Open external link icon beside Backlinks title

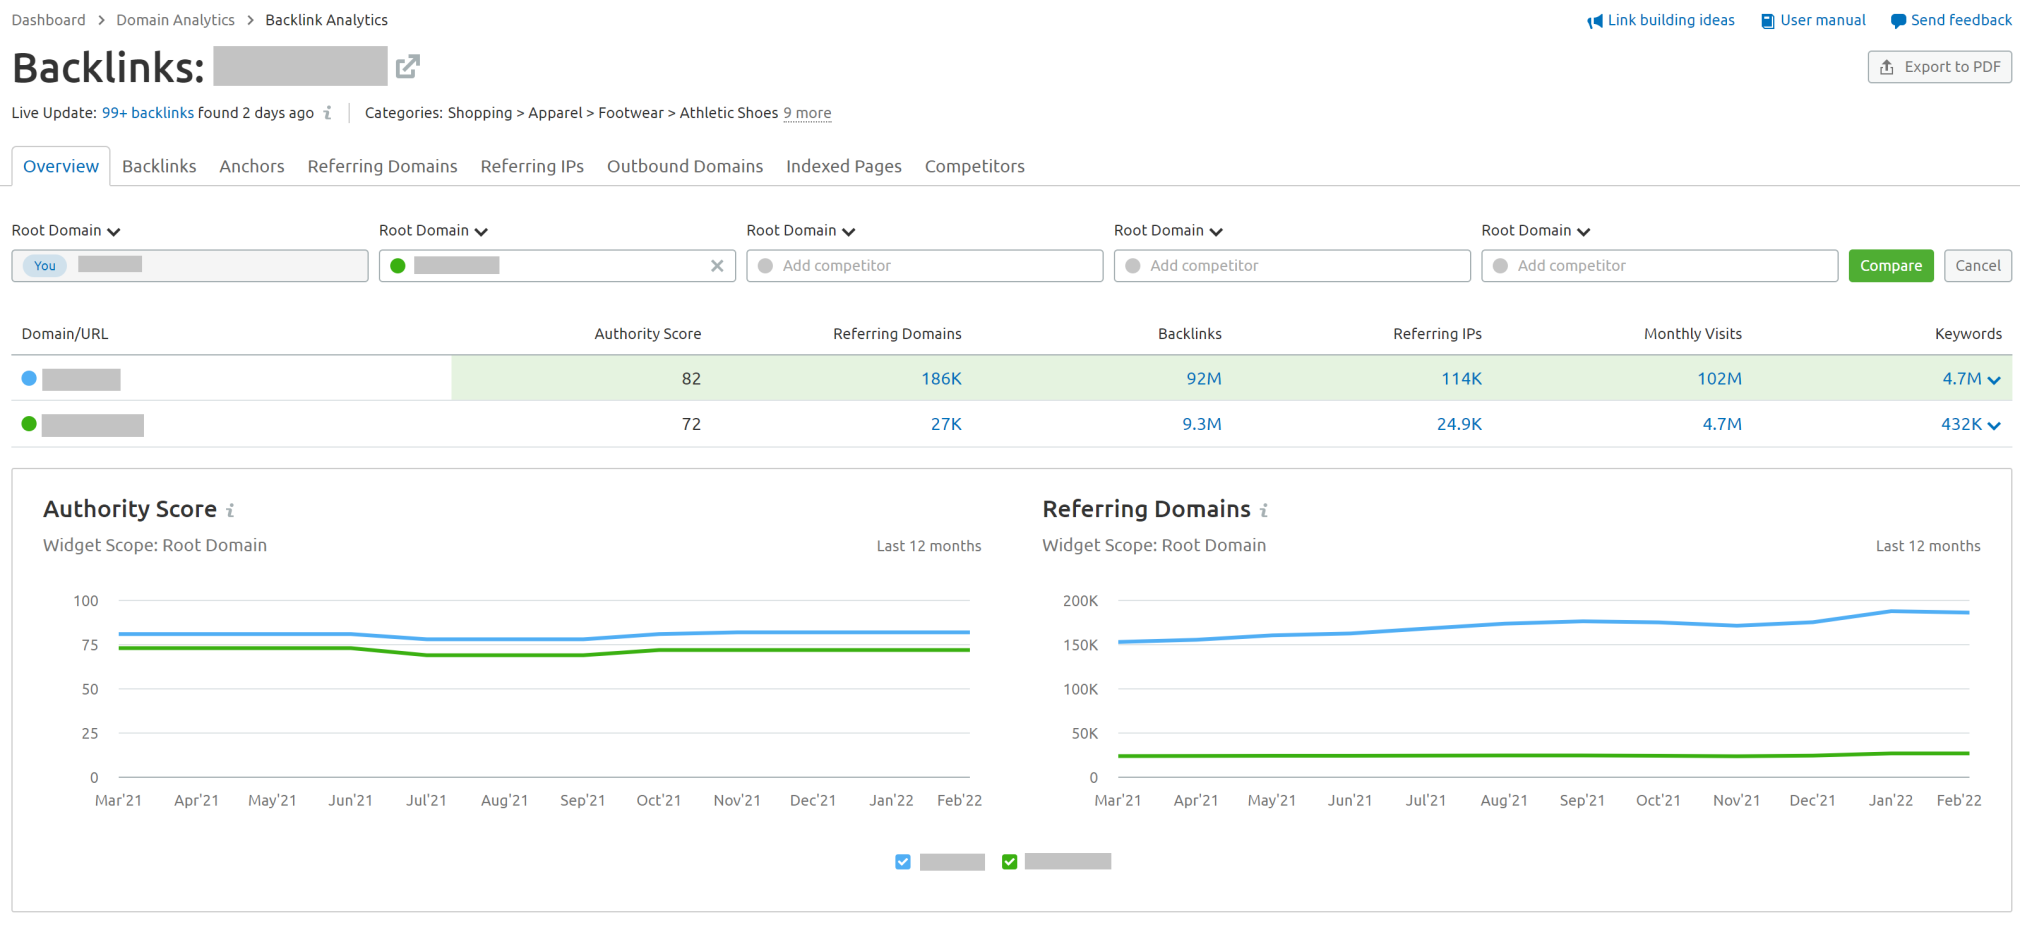408,67
